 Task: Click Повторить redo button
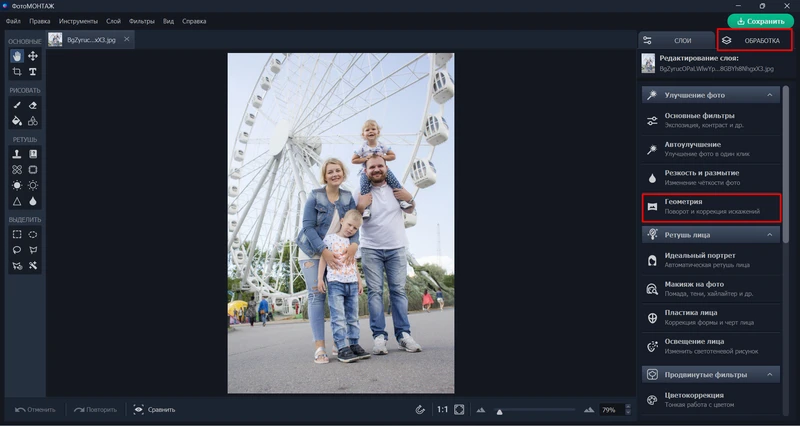click(x=95, y=410)
